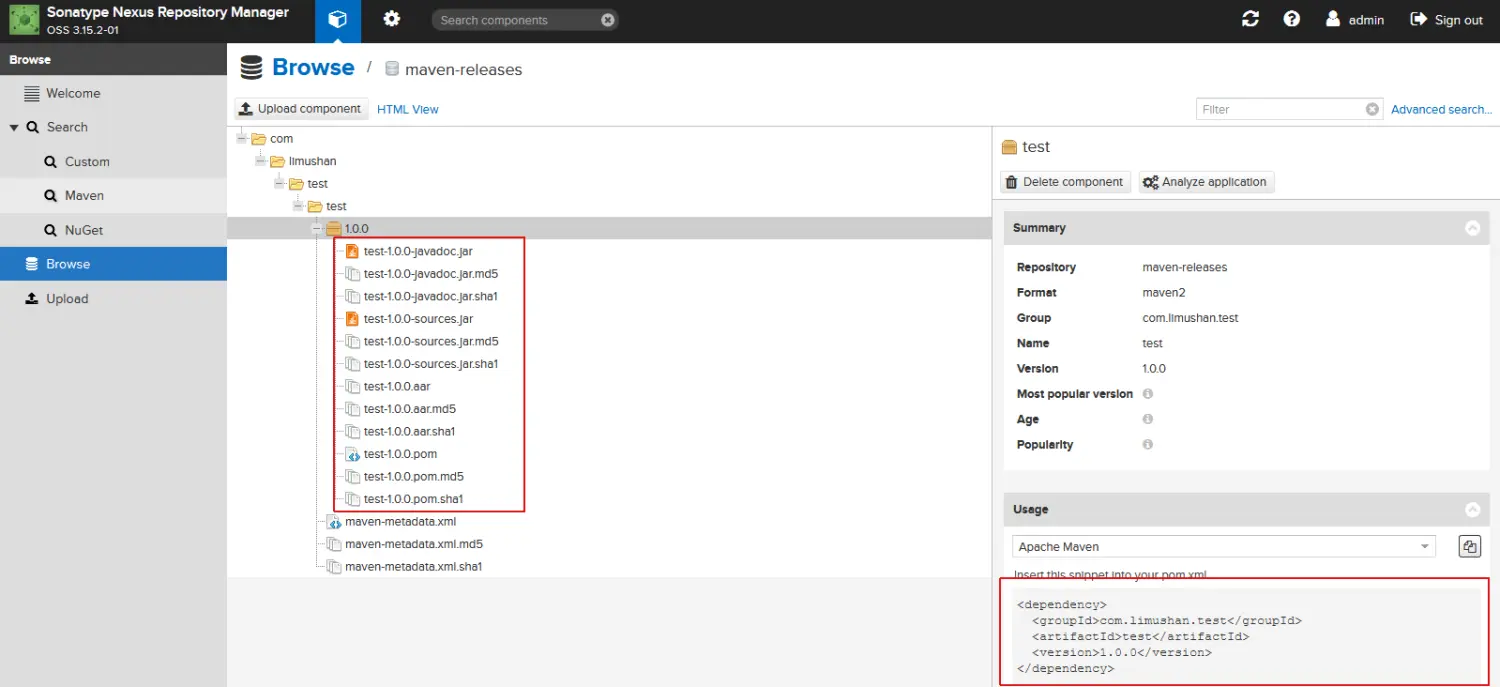Select test-1.0.0.pom.sha1 file icon
The image size is (1500, 687).
(352, 499)
